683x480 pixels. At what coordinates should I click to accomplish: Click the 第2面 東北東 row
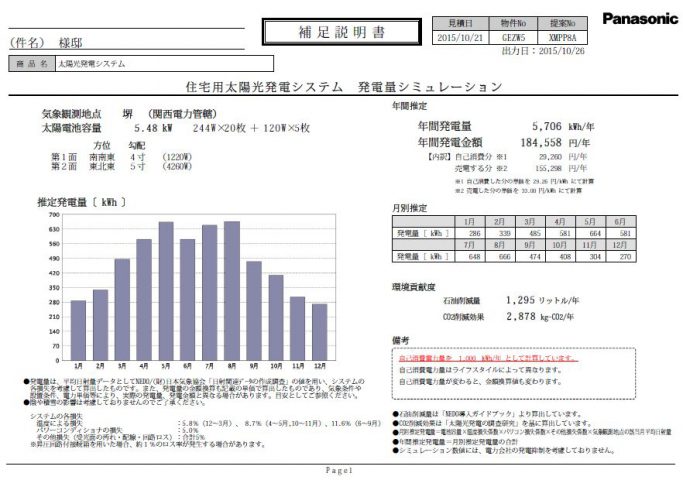(121, 166)
